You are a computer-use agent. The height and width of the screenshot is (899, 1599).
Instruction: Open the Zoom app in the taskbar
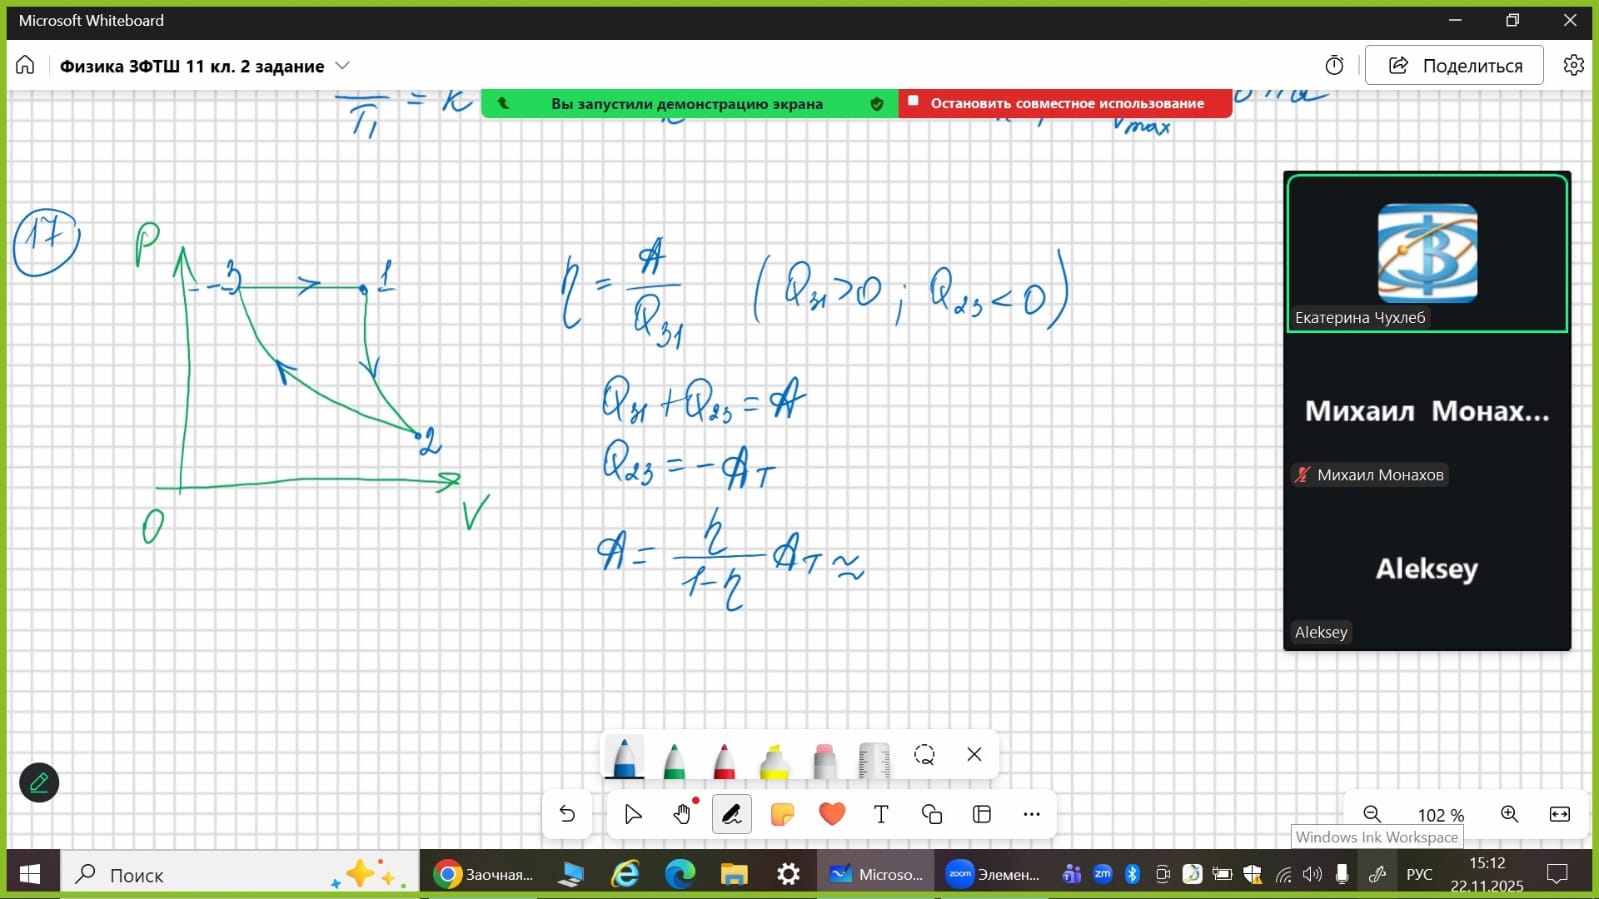point(992,874)
